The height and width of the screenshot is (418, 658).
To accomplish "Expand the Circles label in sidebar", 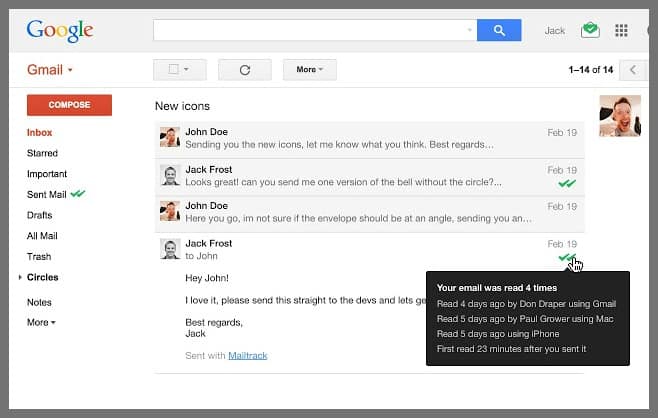I will (x=20, y=277).
